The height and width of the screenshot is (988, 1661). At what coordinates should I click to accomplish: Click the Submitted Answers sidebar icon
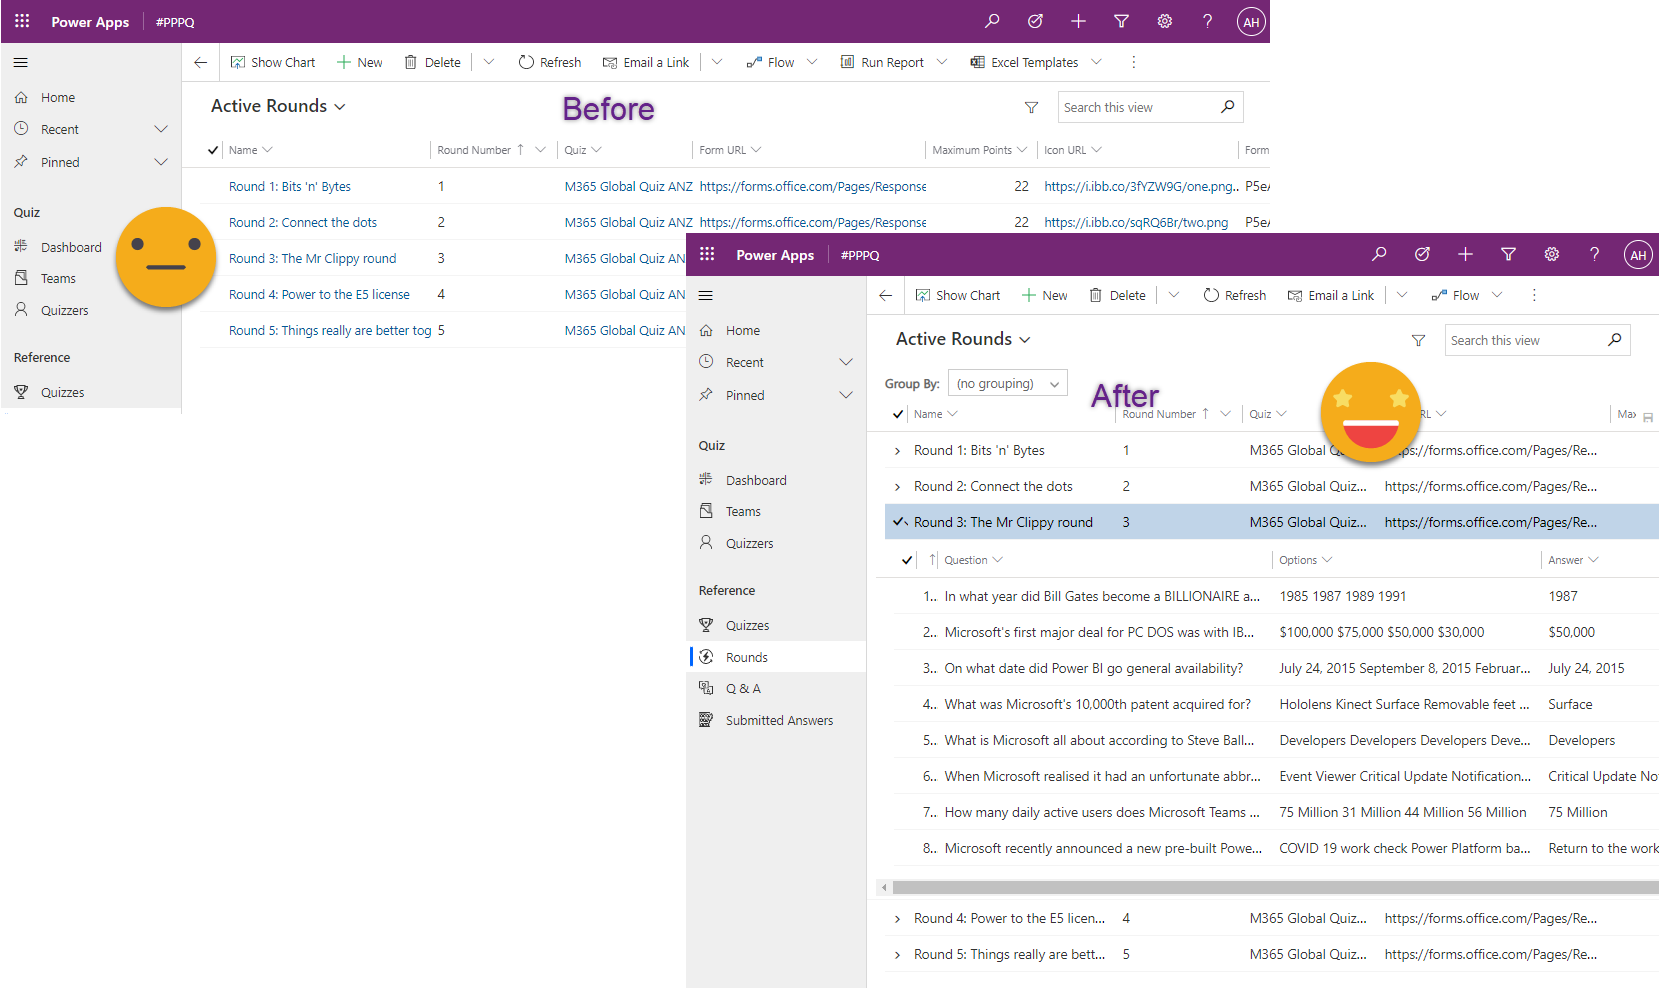pyautogui.click(x=707, y=720)
